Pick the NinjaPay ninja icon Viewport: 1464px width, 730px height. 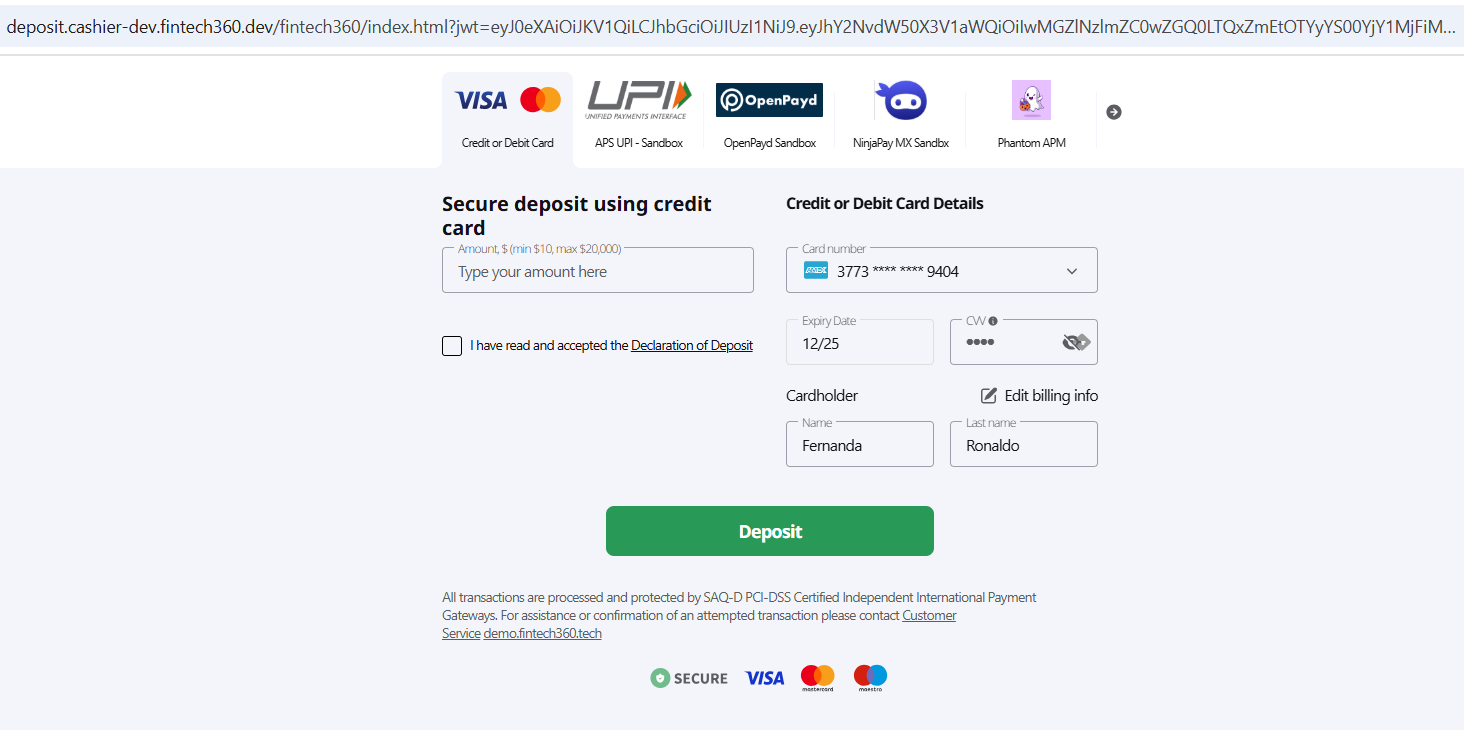900,100
